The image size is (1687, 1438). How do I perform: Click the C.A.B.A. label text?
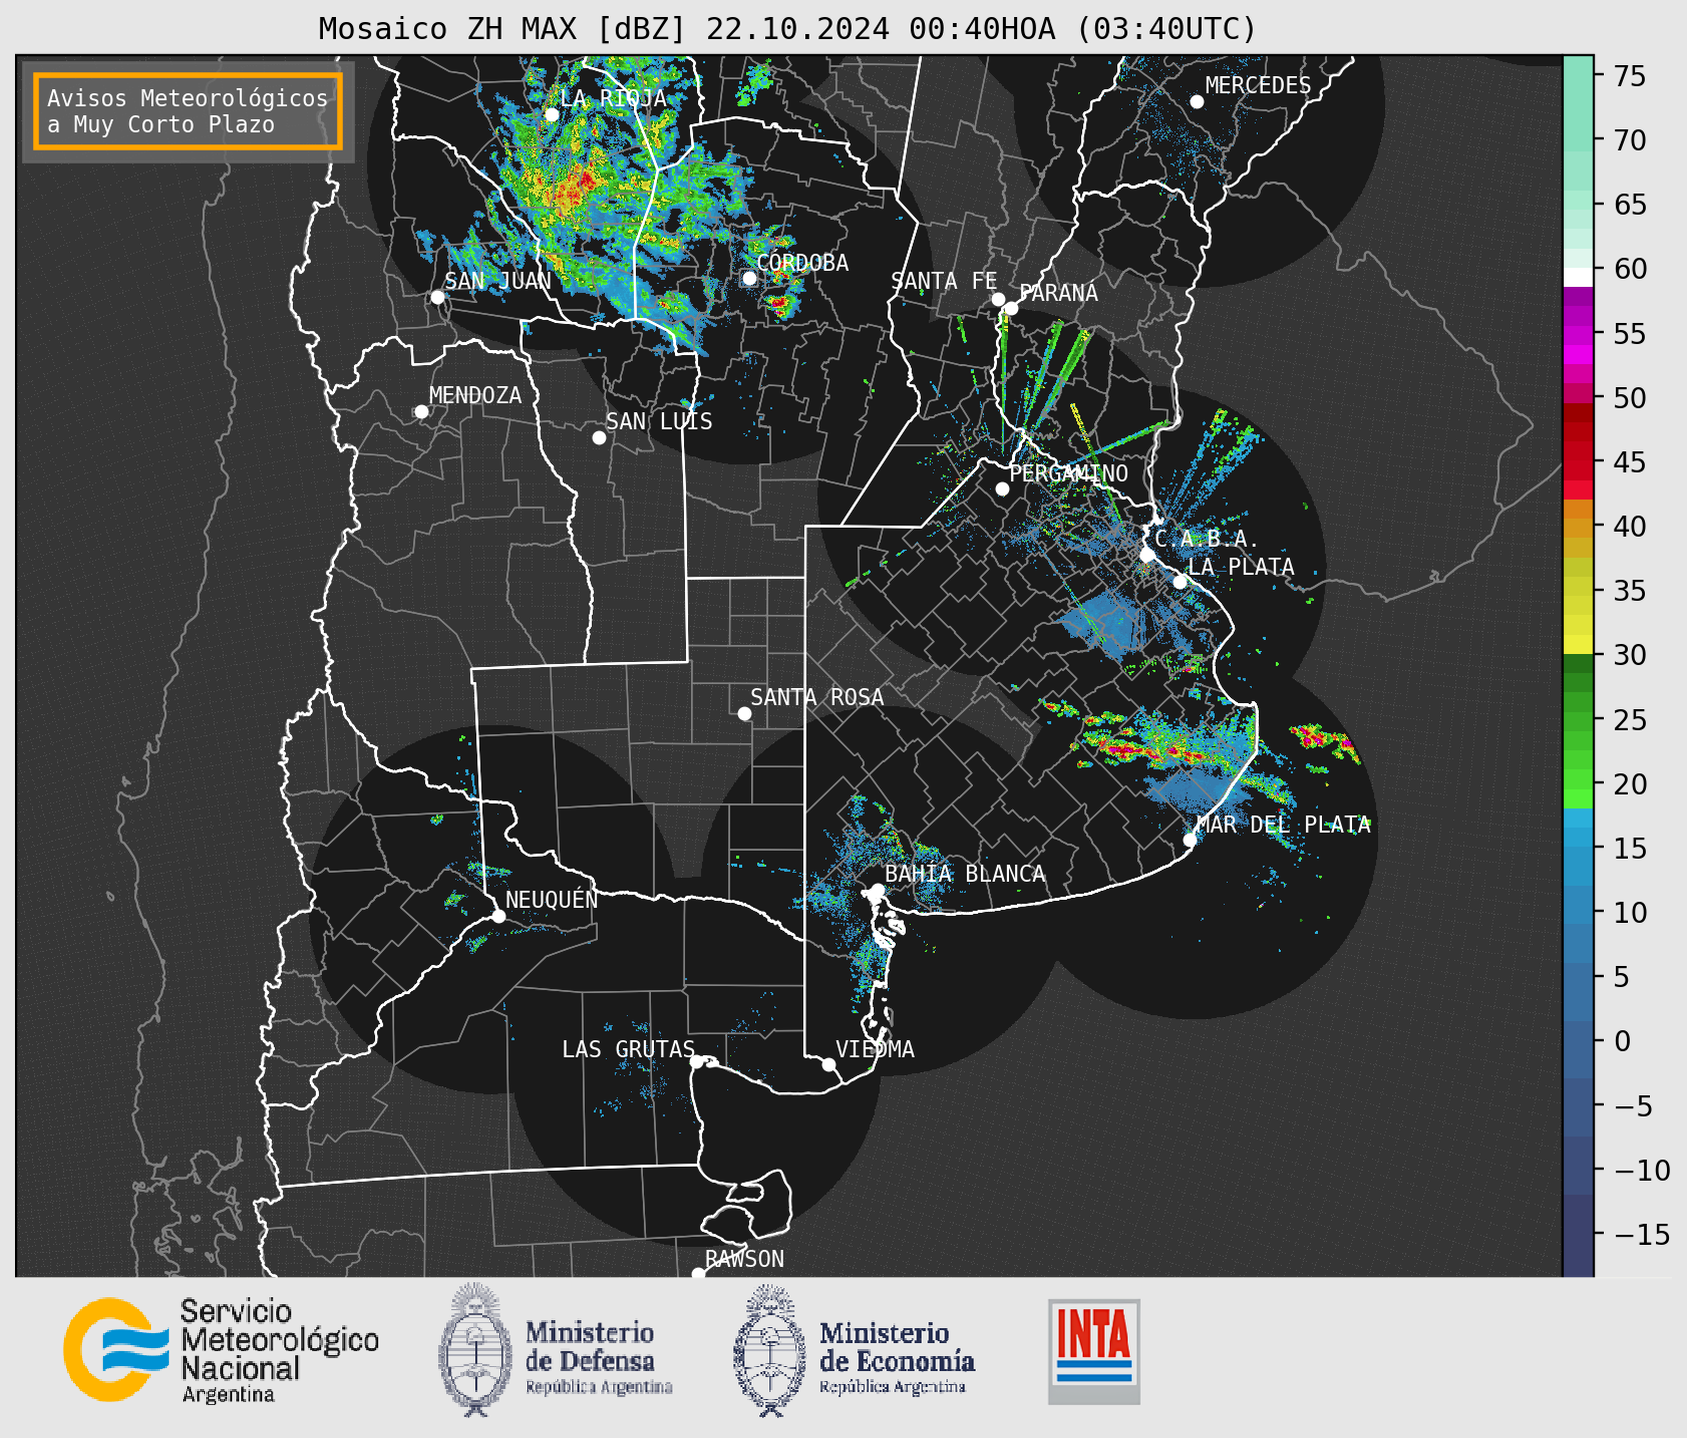(x=1207, y=539)
